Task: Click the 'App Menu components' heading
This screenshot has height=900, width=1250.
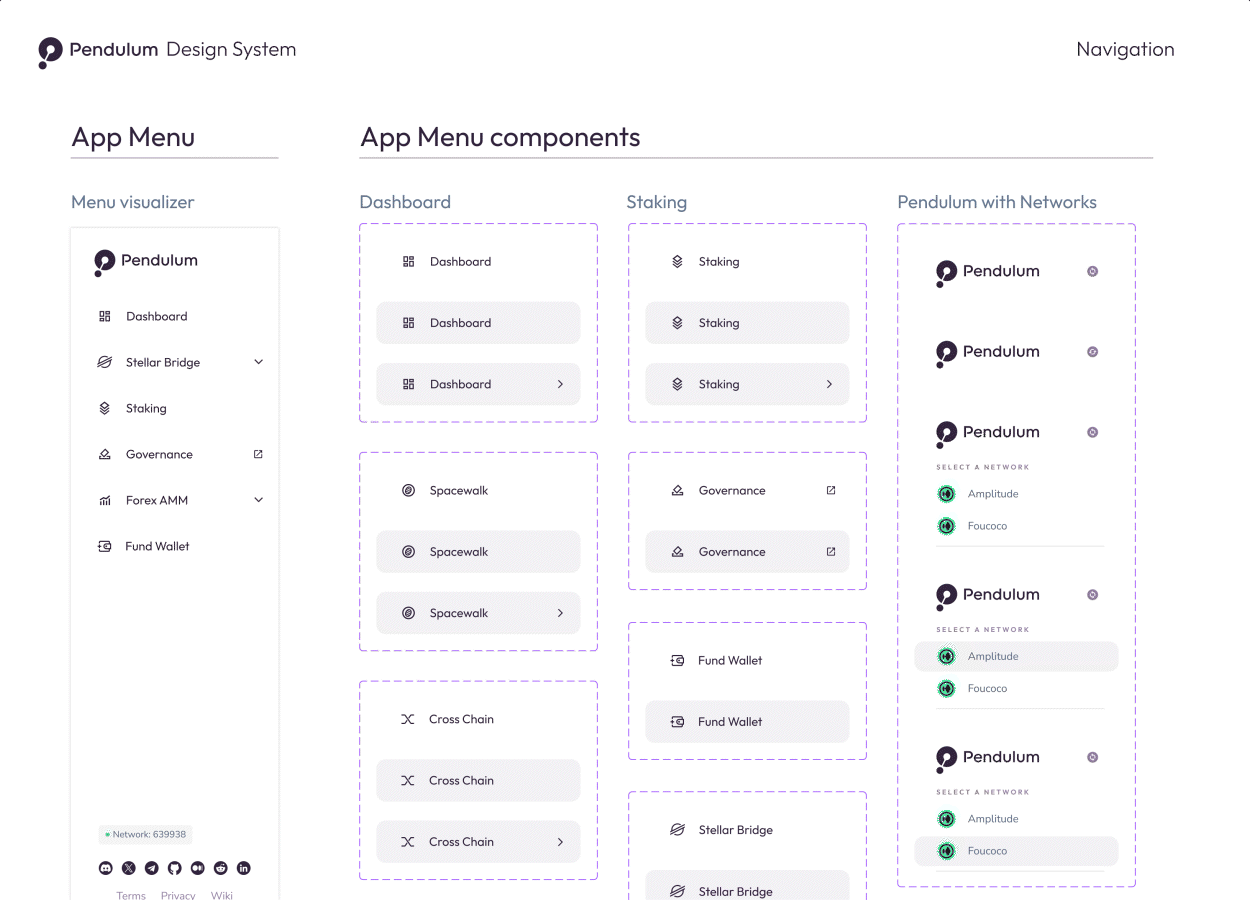Action: 500,137
